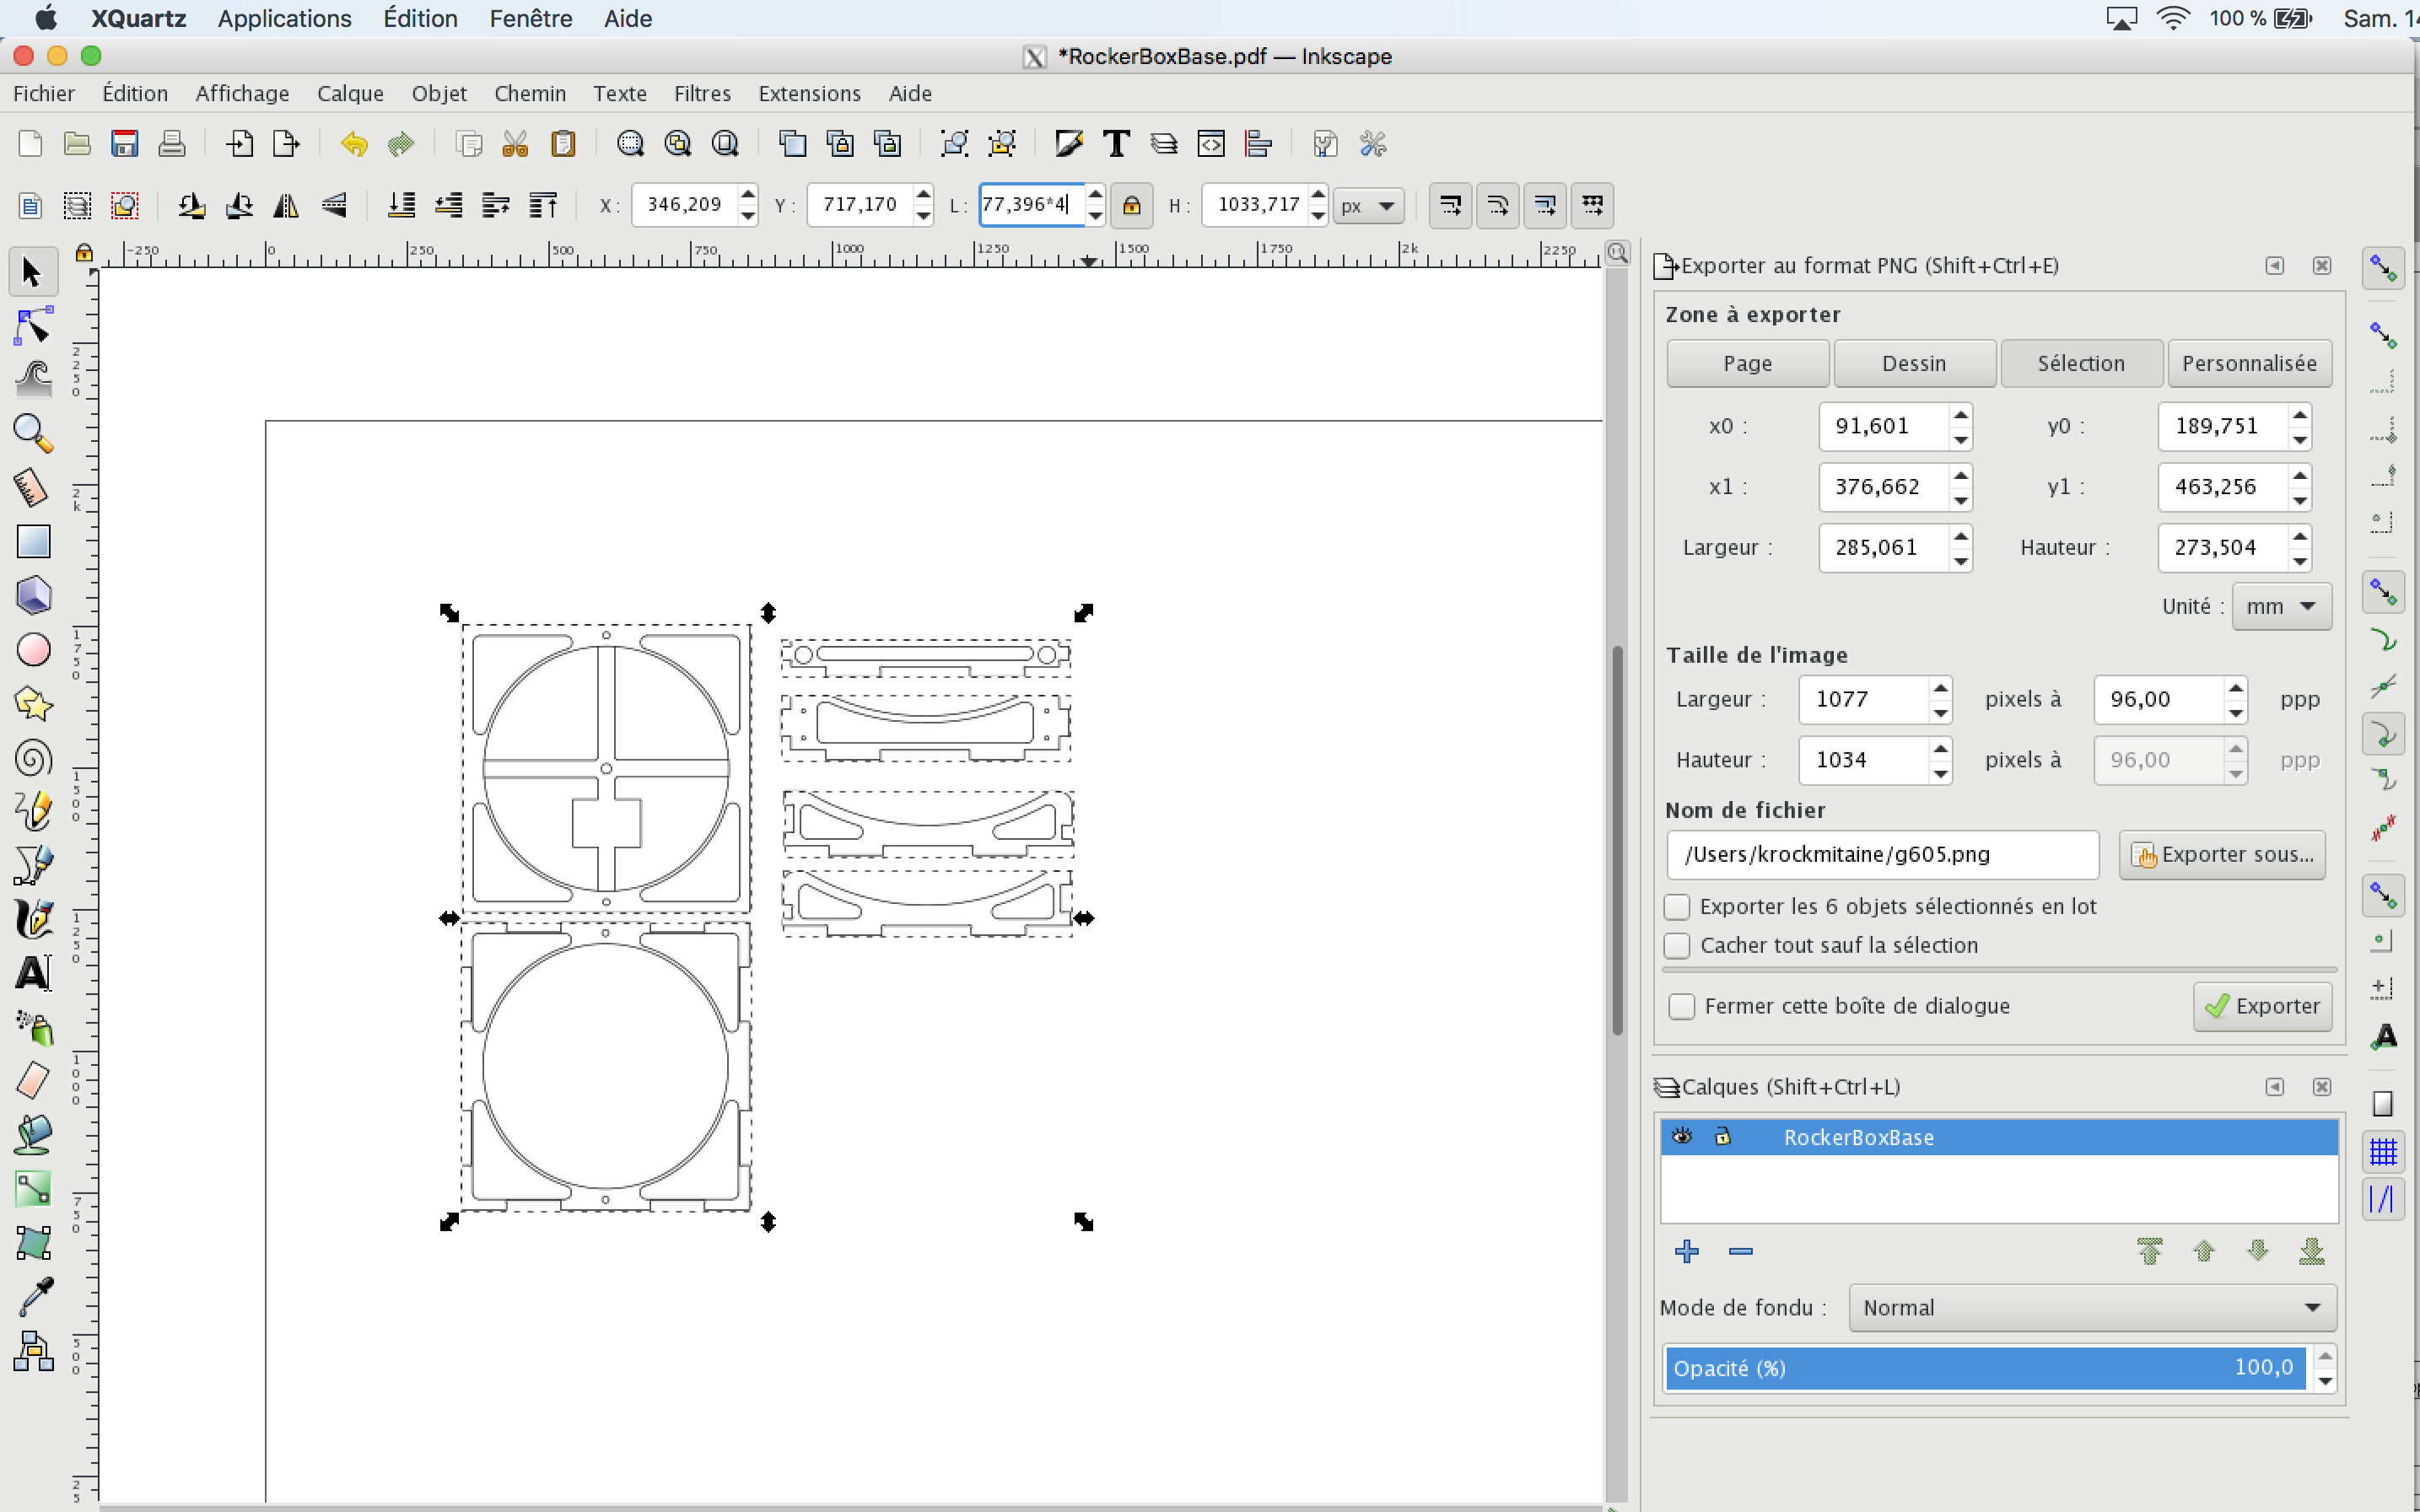Select the Paint Bucket fill tool
This screenshot has width=2420, height=1512.
click(x=32, y=1135)
